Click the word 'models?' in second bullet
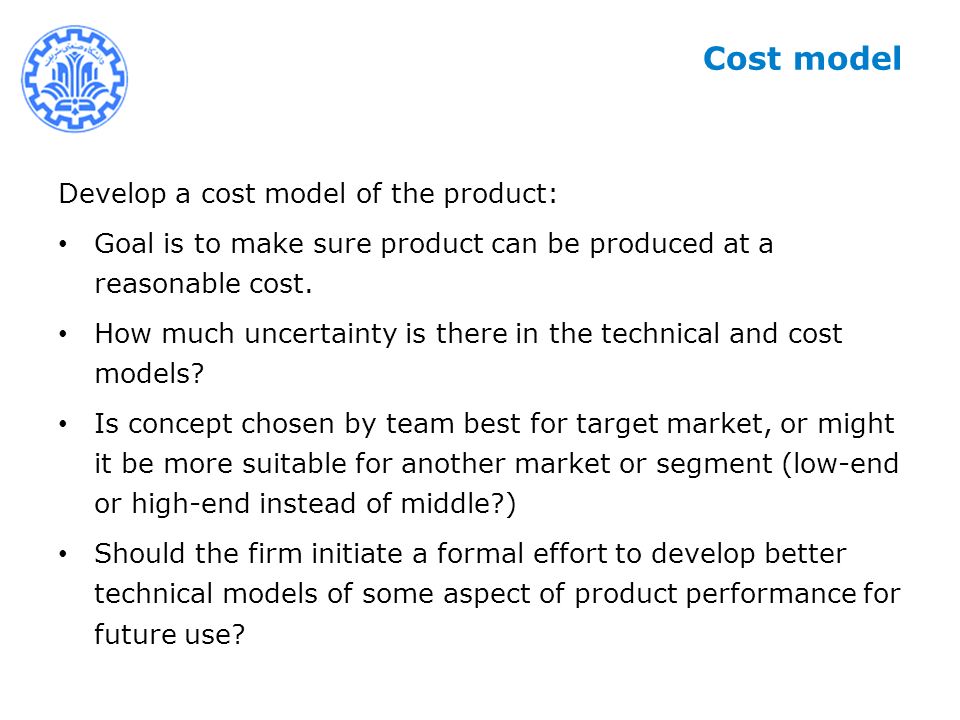The image size is (960, 720). coord(149,373)
